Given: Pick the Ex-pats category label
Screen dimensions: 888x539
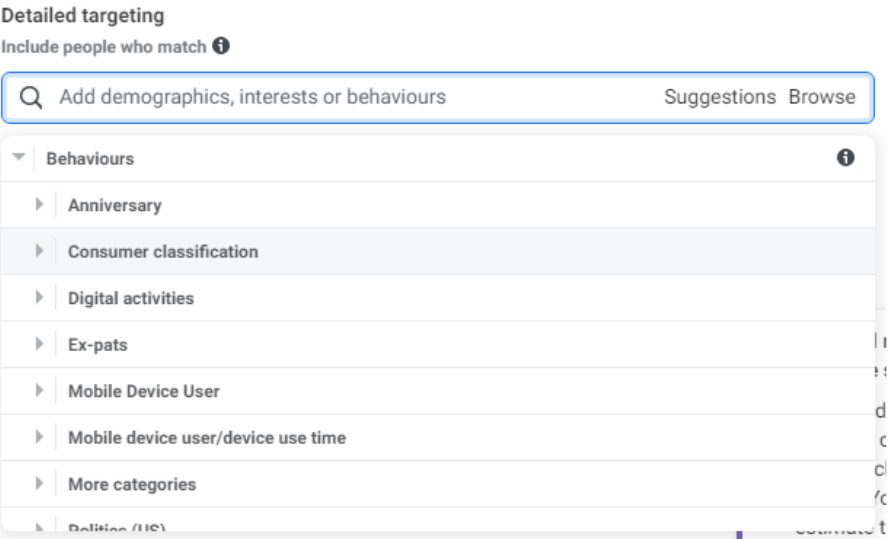Looking at the screenshot, I should (97, 344).
